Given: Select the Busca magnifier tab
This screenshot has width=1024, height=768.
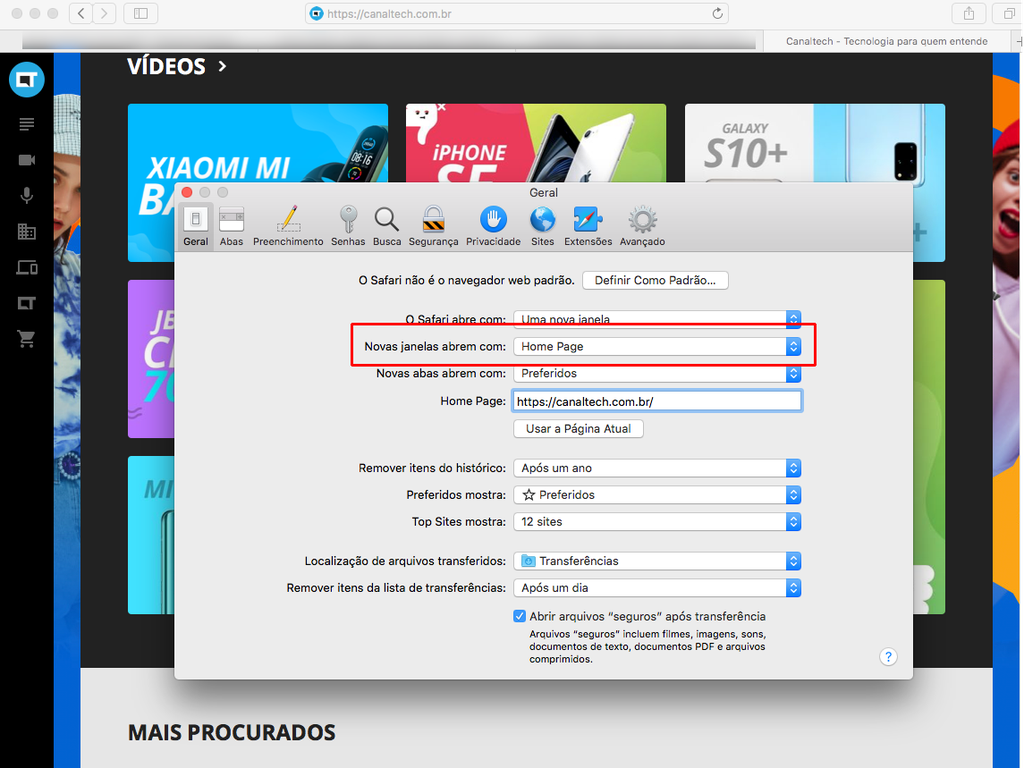Looking at the screenshot, I should (387, 226).
